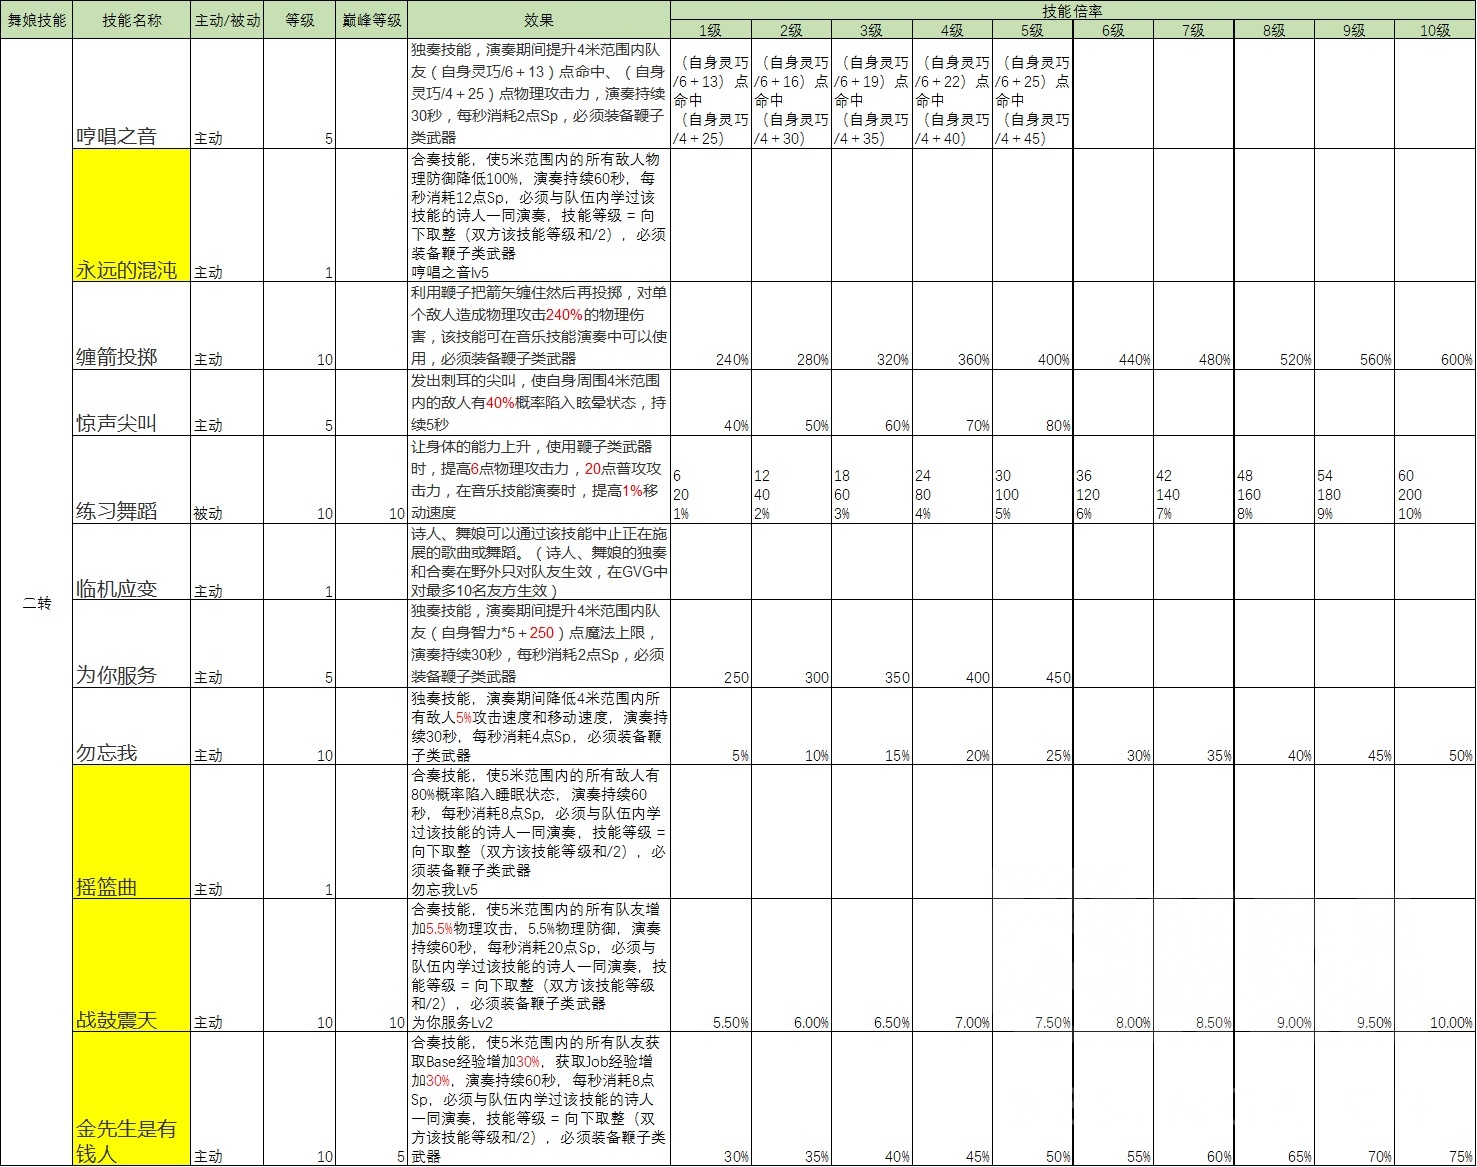Click 240% value in 缠箭投掷 row

coord(710,326)
